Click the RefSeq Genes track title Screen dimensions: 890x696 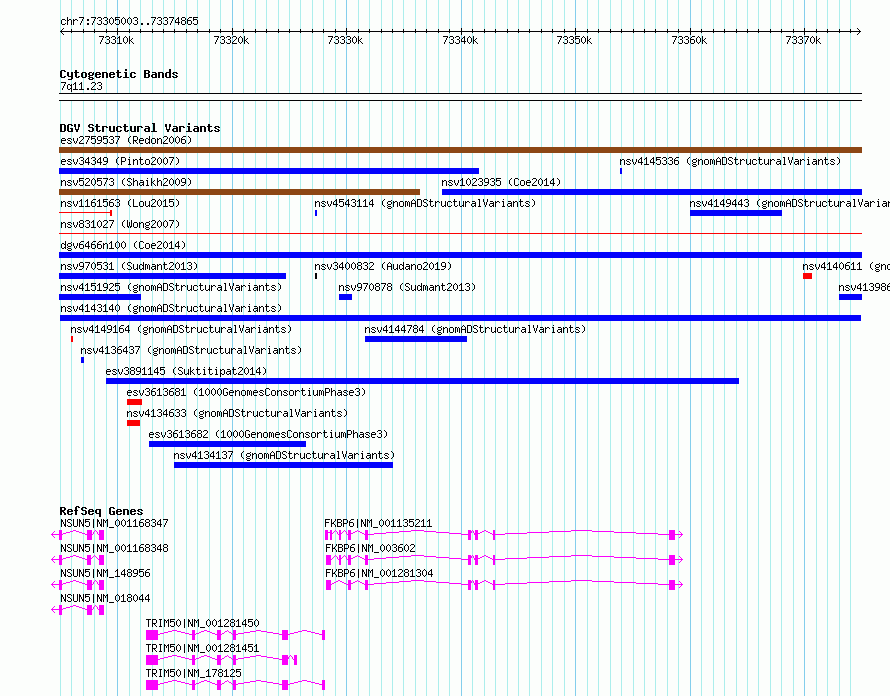[x=101, y=511]
